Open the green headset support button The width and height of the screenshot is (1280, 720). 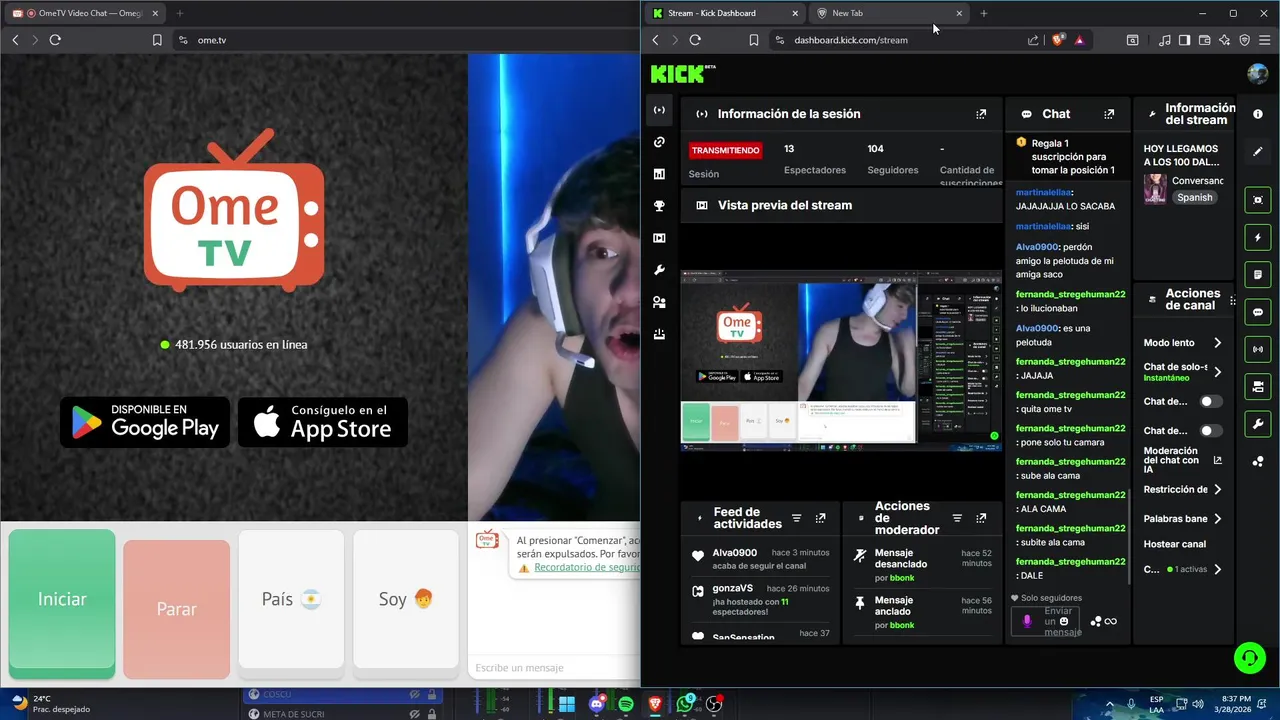[x=1249, y=657]
